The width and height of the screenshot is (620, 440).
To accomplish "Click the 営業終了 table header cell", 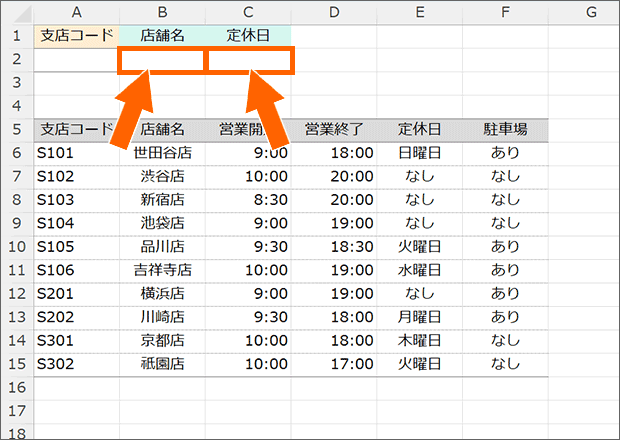I will [334, 129].
